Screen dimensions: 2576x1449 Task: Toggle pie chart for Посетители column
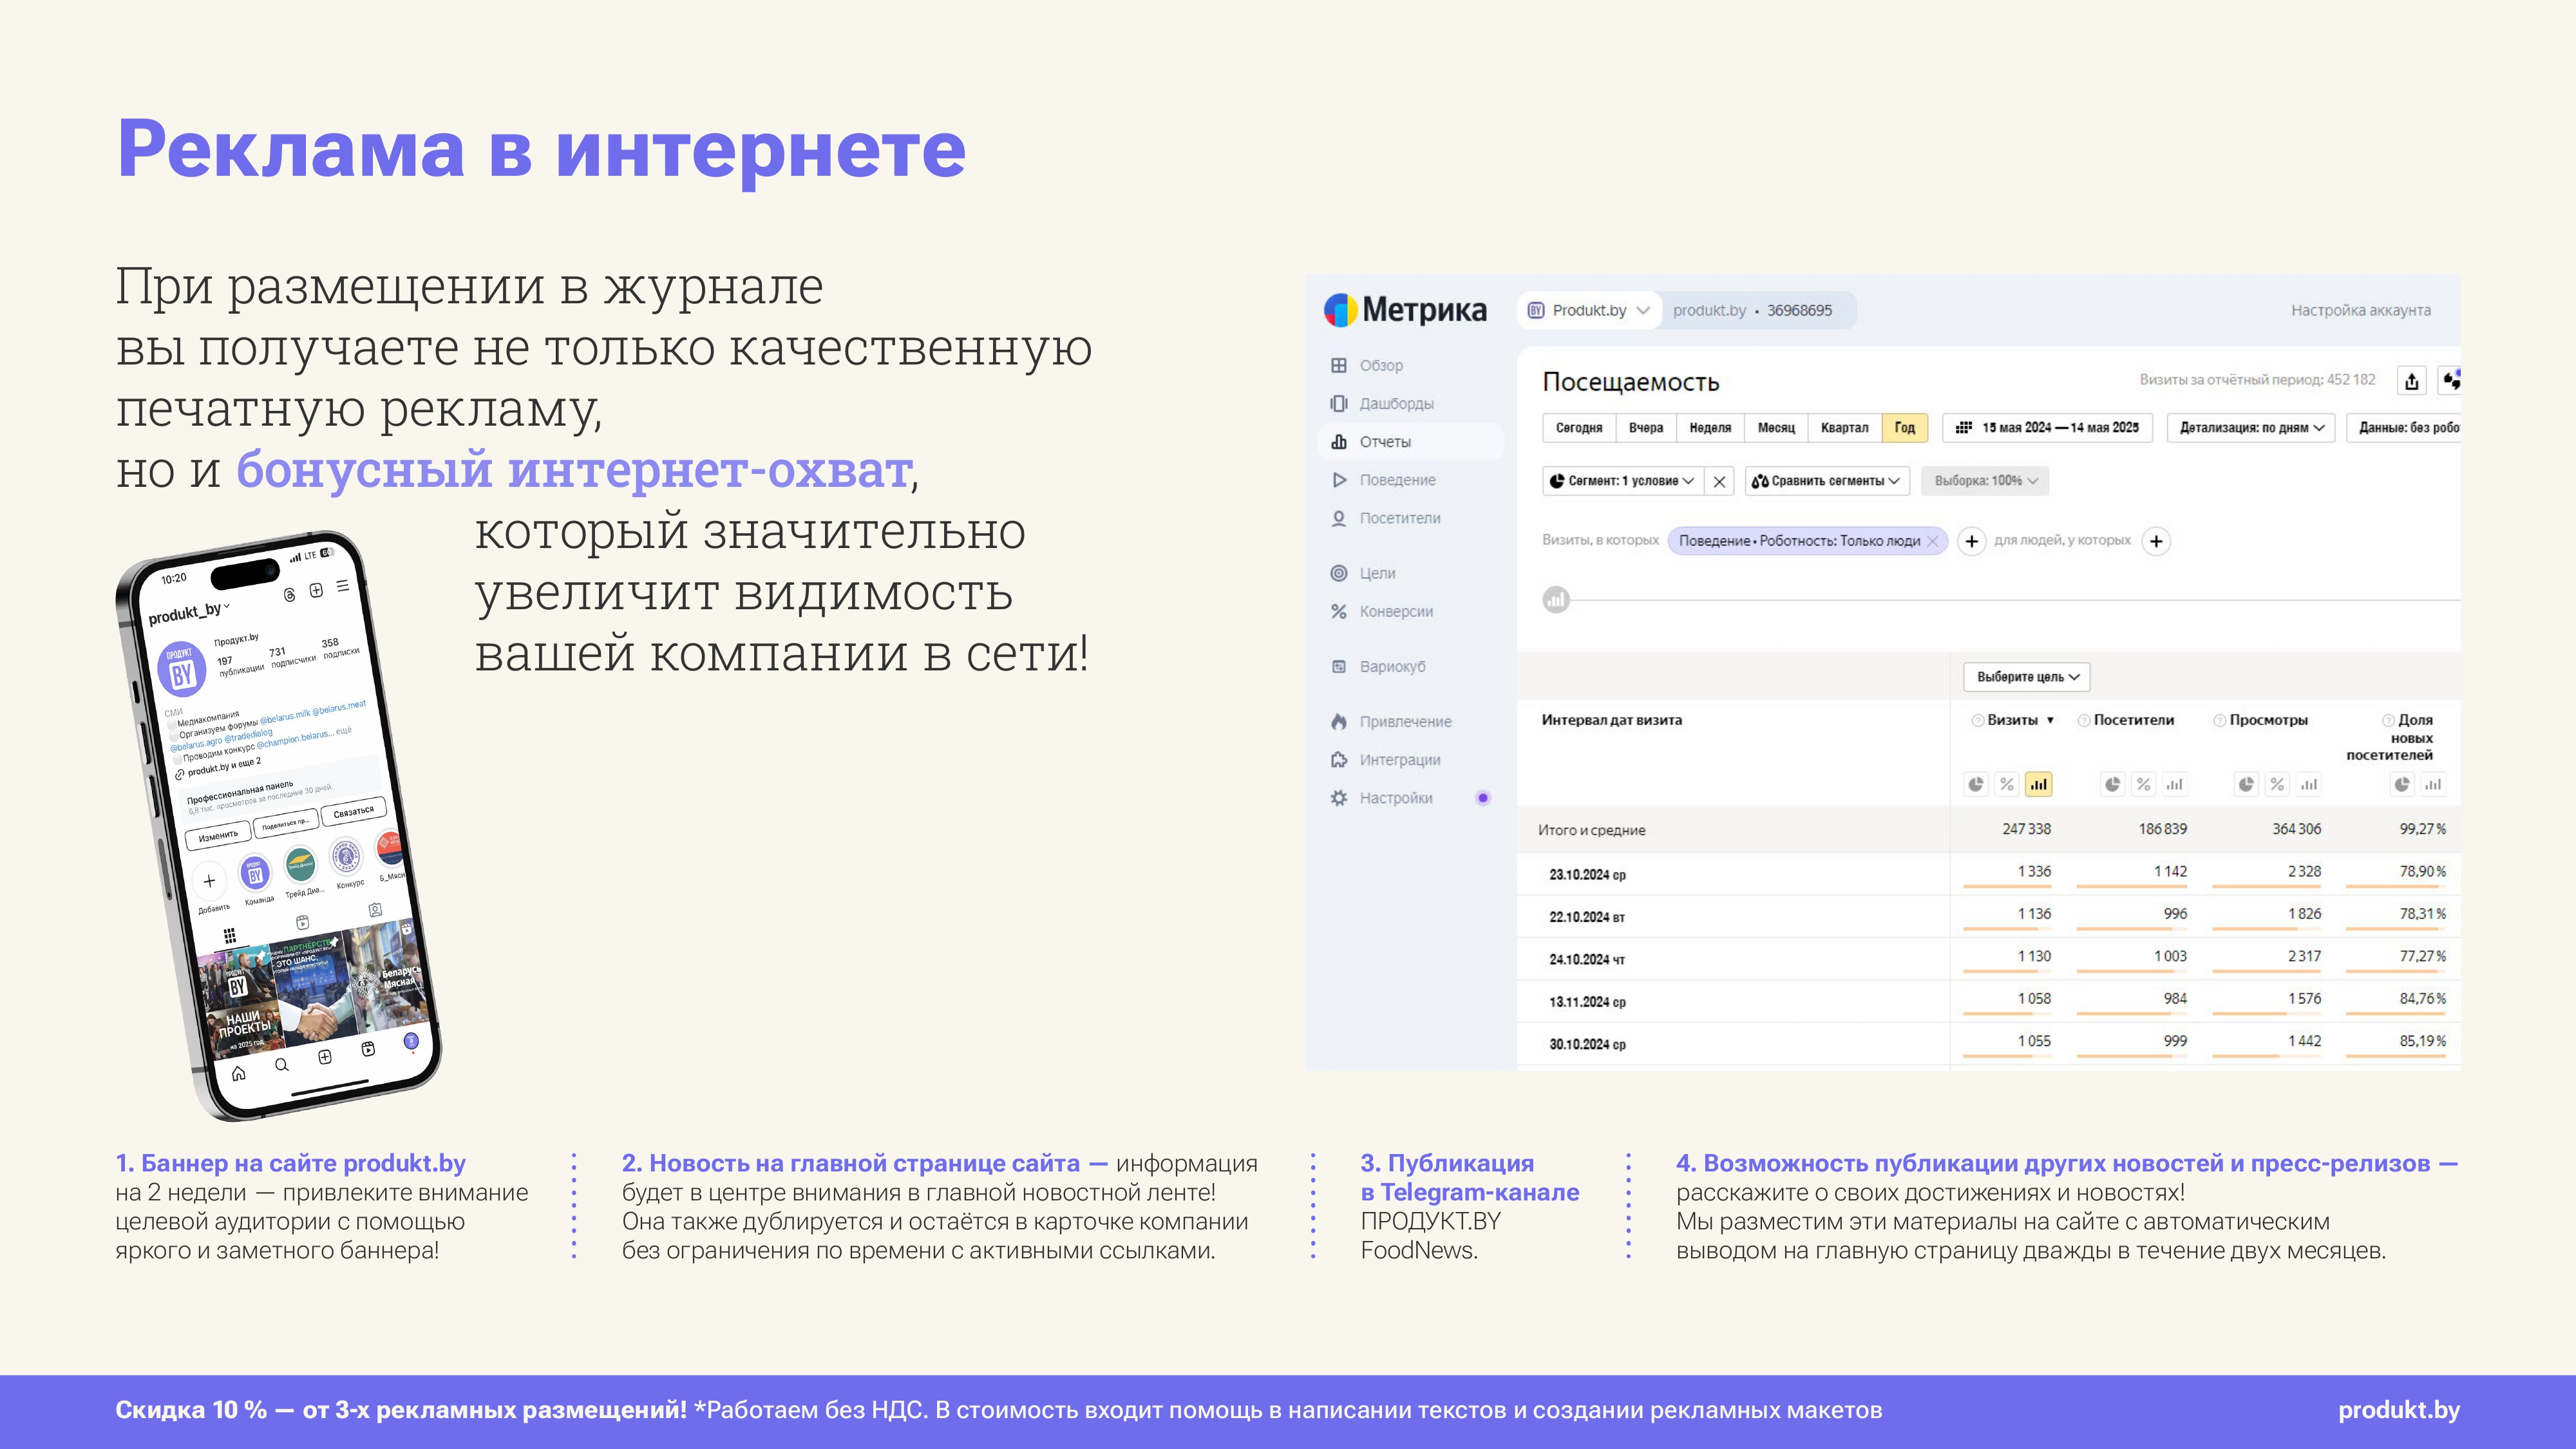[x=2112, y=785]
